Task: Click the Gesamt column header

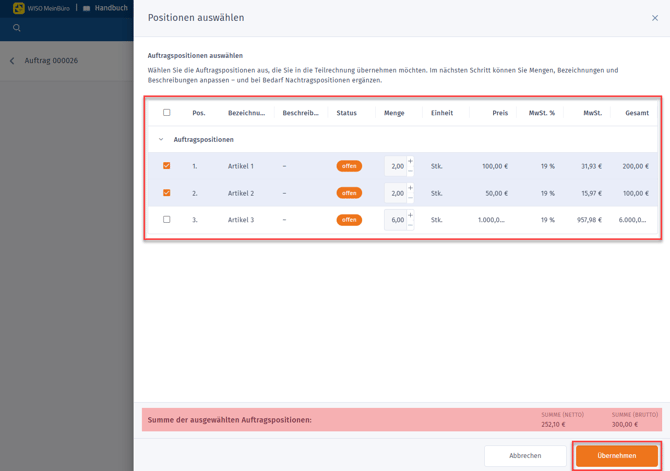Action: click(x=636, y=113)
